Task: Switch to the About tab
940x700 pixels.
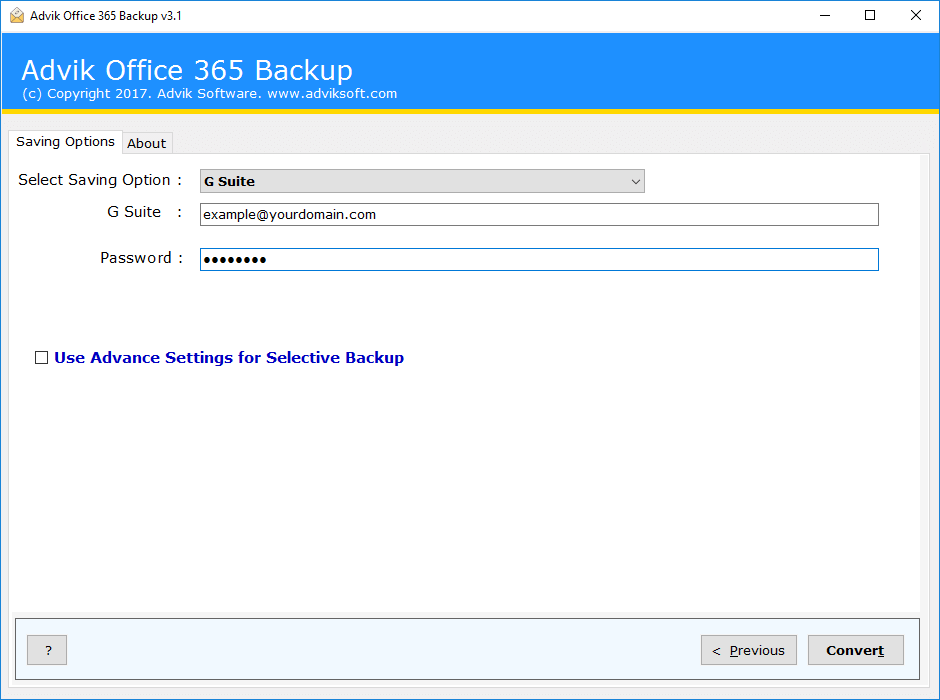Action: click(147, 143)
